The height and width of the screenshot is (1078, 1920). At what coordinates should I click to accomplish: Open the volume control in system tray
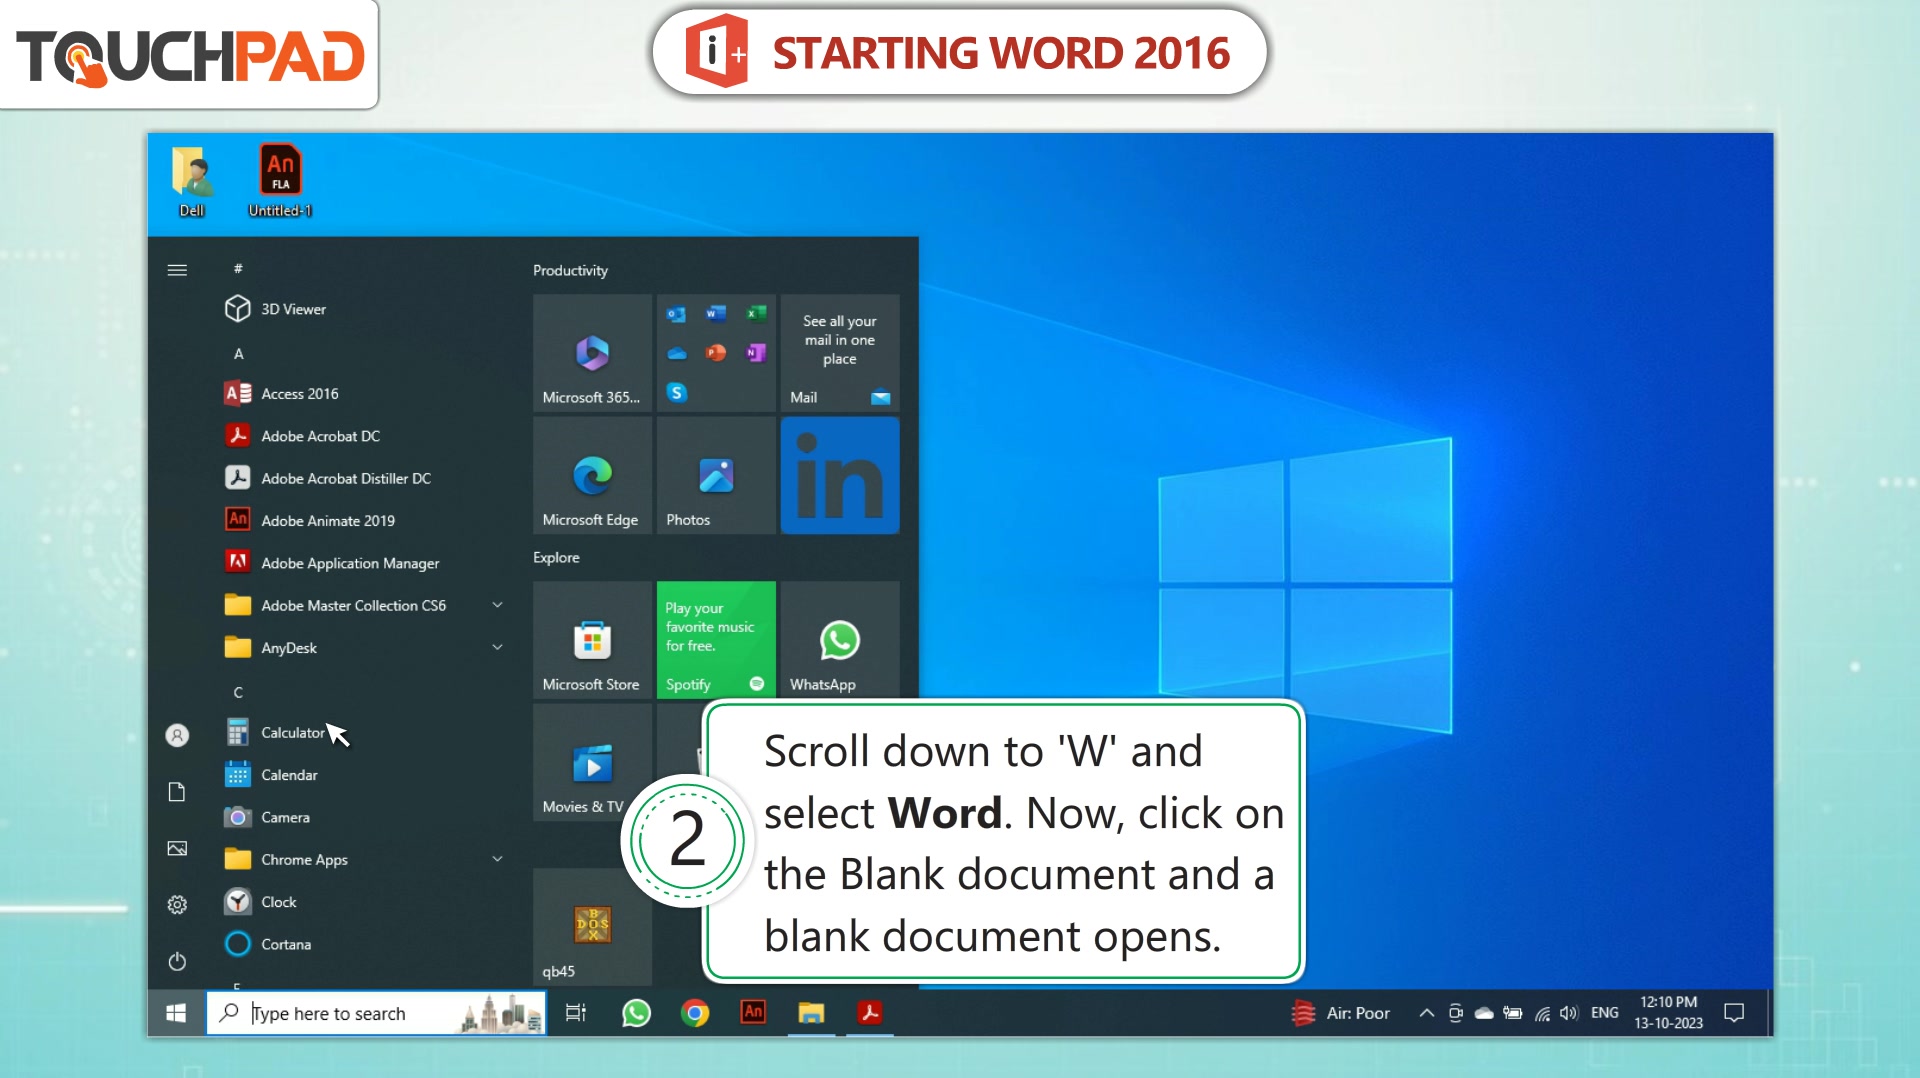[x=1568, y=1013]
